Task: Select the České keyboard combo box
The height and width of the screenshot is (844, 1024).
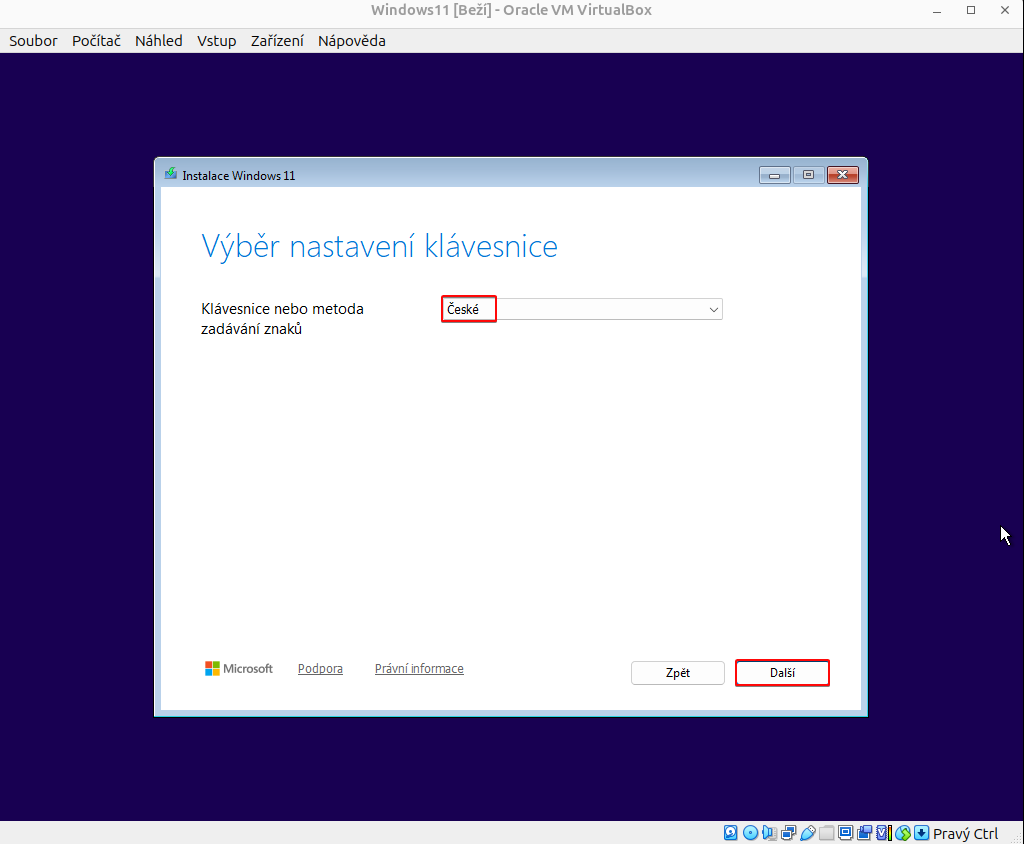Action: [x=580, y=310]
